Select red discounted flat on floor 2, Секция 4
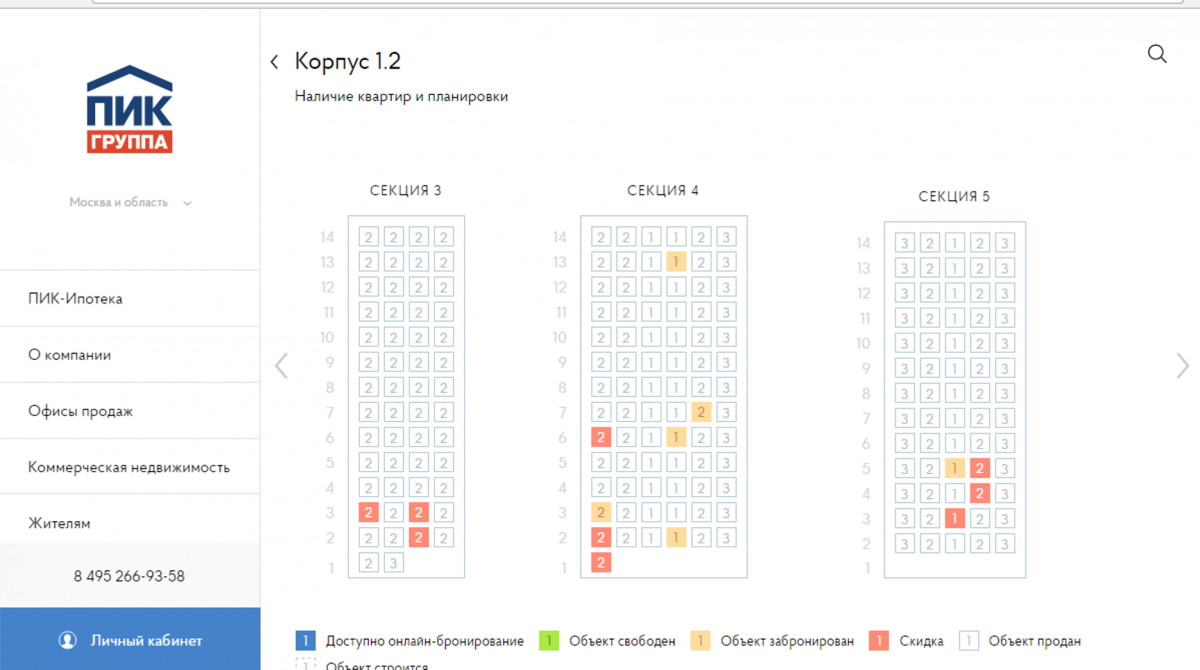This screenshot has width=1200, height=670. pyautogui.click(x=601, y=538)
